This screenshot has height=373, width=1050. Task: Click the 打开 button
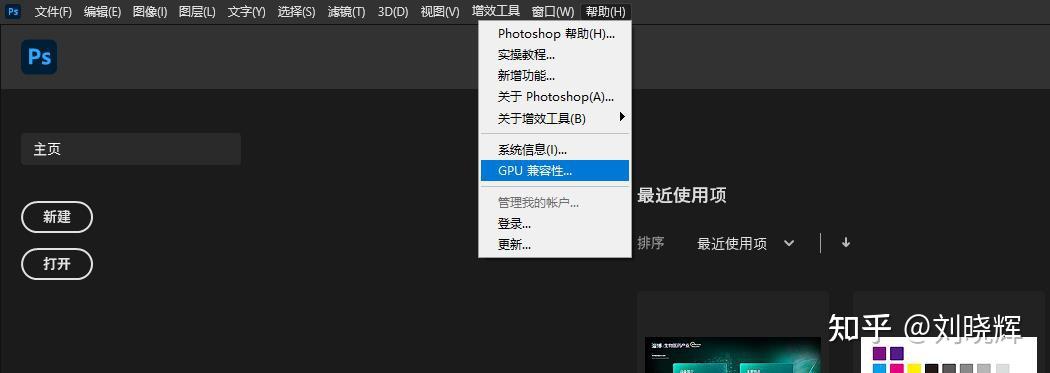(57, 264)
